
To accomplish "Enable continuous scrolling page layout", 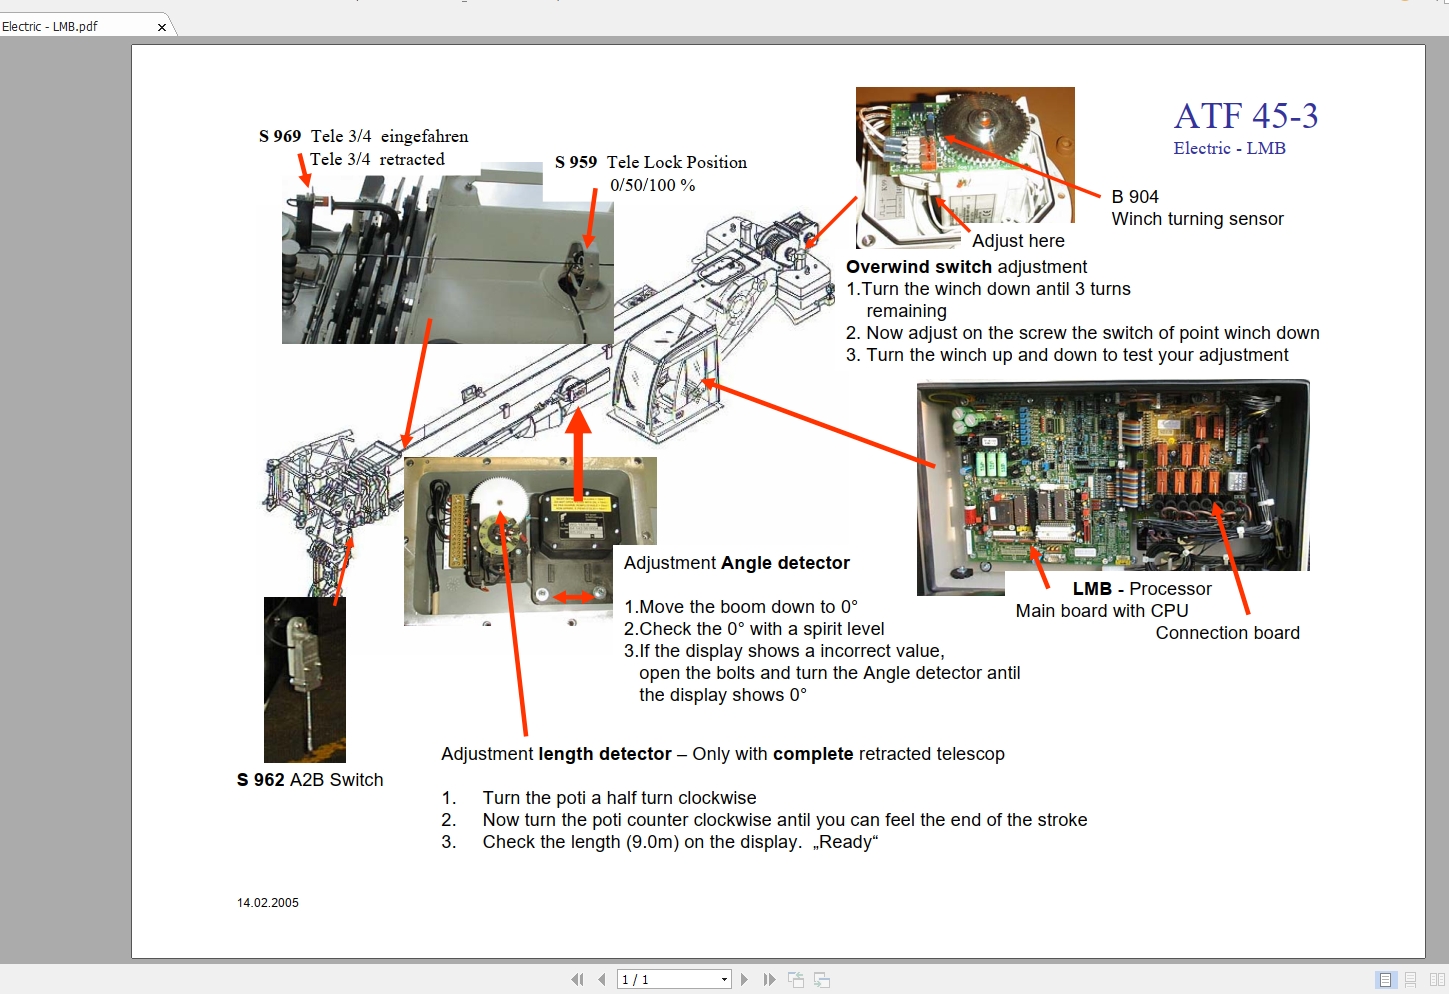I will click(1411, 980).
